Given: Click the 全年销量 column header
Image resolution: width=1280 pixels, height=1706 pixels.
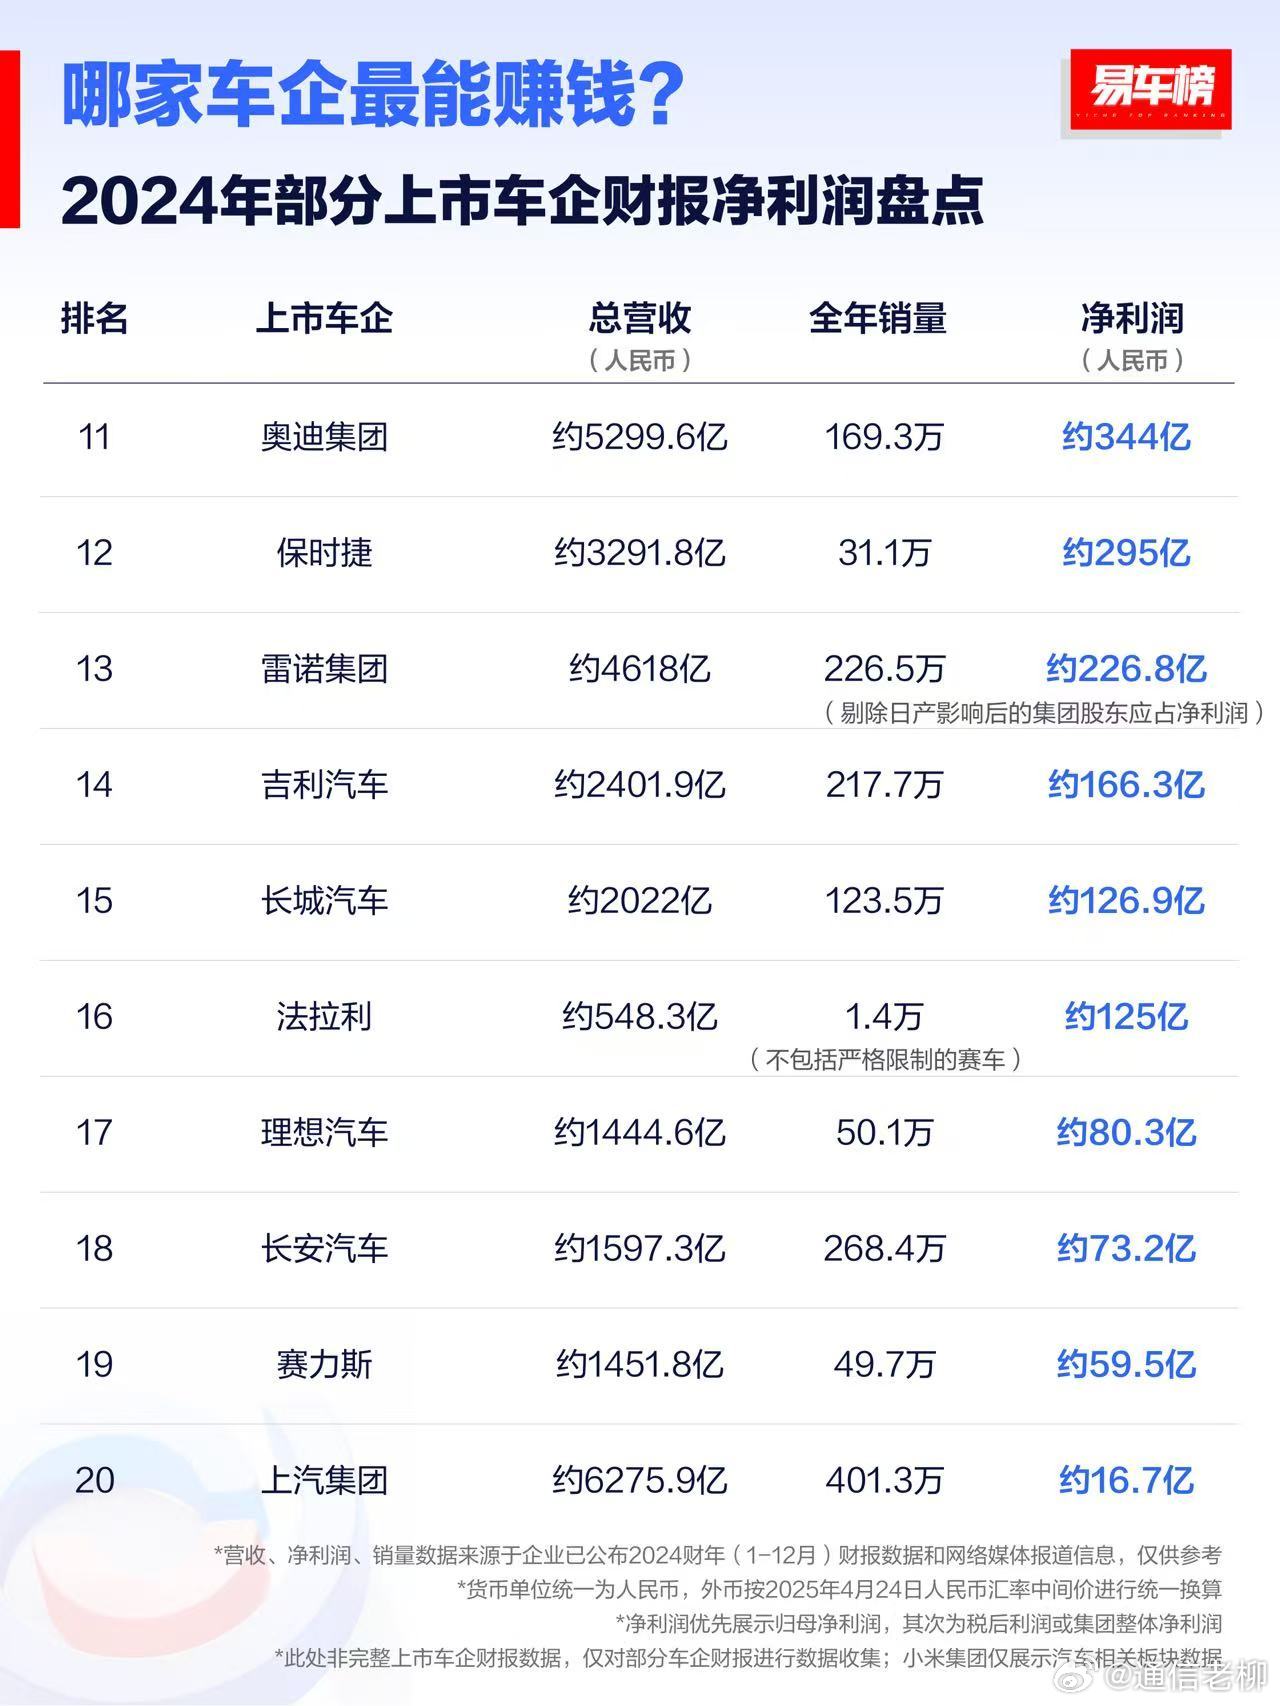Looking at the screenshot, I should (877, 318).
